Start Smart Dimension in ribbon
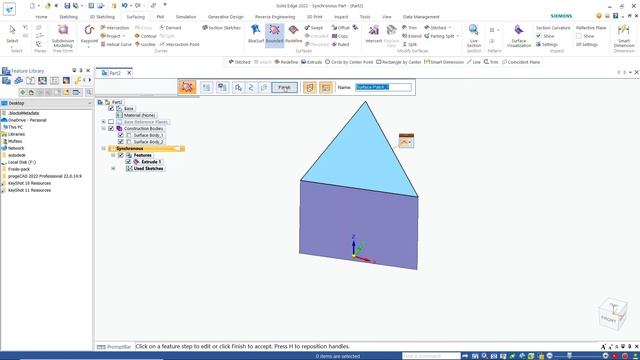Screen dimensions: 640x360 (x=624, y=35)
